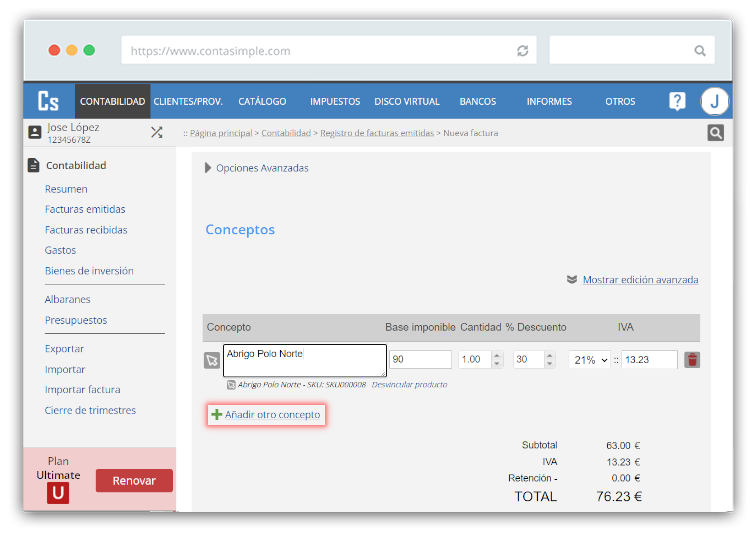Click the browser search box
The width and height of the screenshot is (750, 535).
coord(632,50)
